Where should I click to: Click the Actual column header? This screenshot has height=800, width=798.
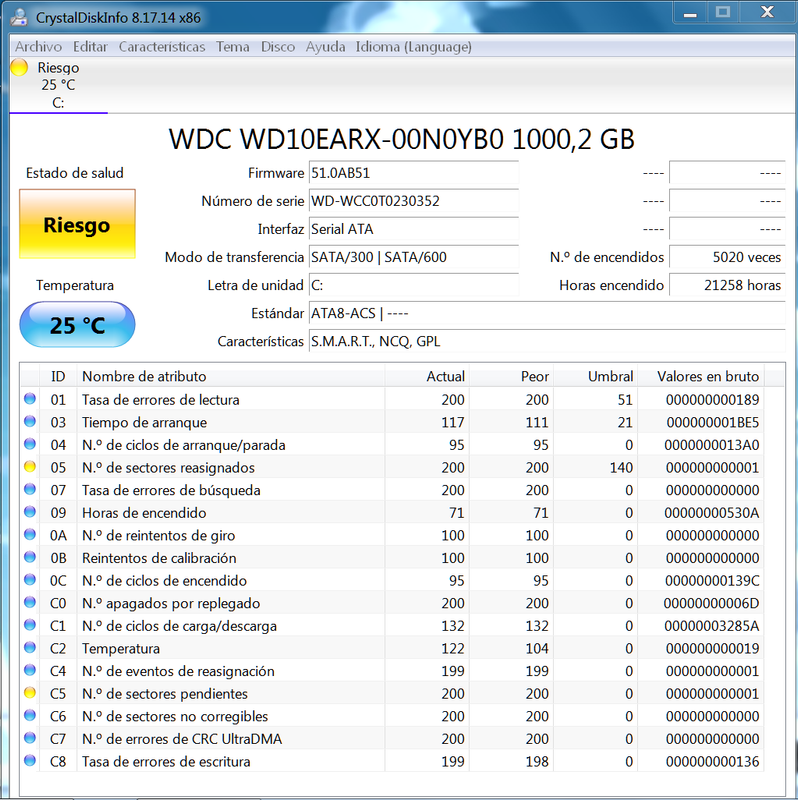coord(427,377)
